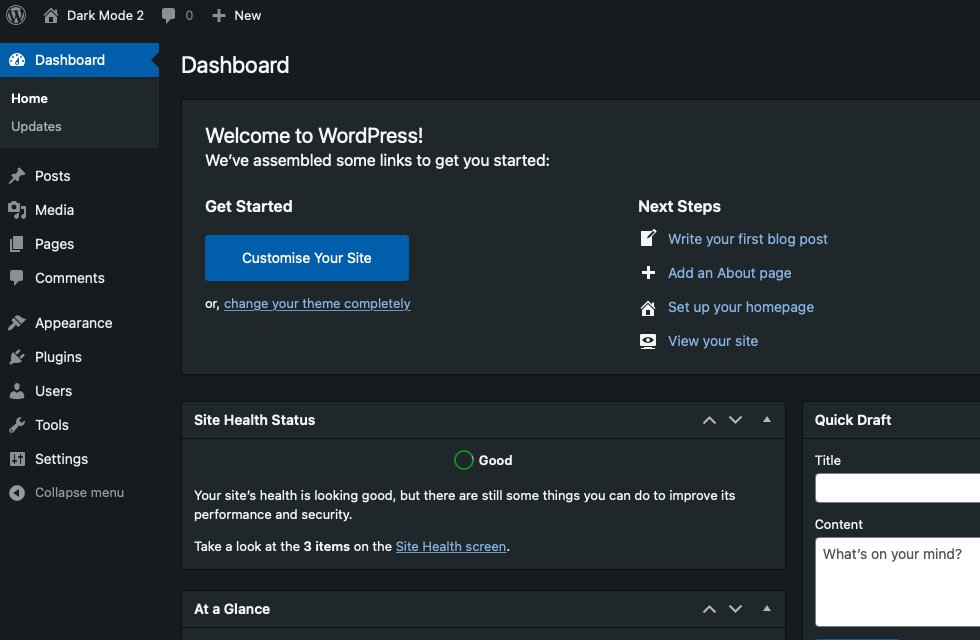
Task: Move Site Health Status widget up
Action: click(x=709, y=420)
